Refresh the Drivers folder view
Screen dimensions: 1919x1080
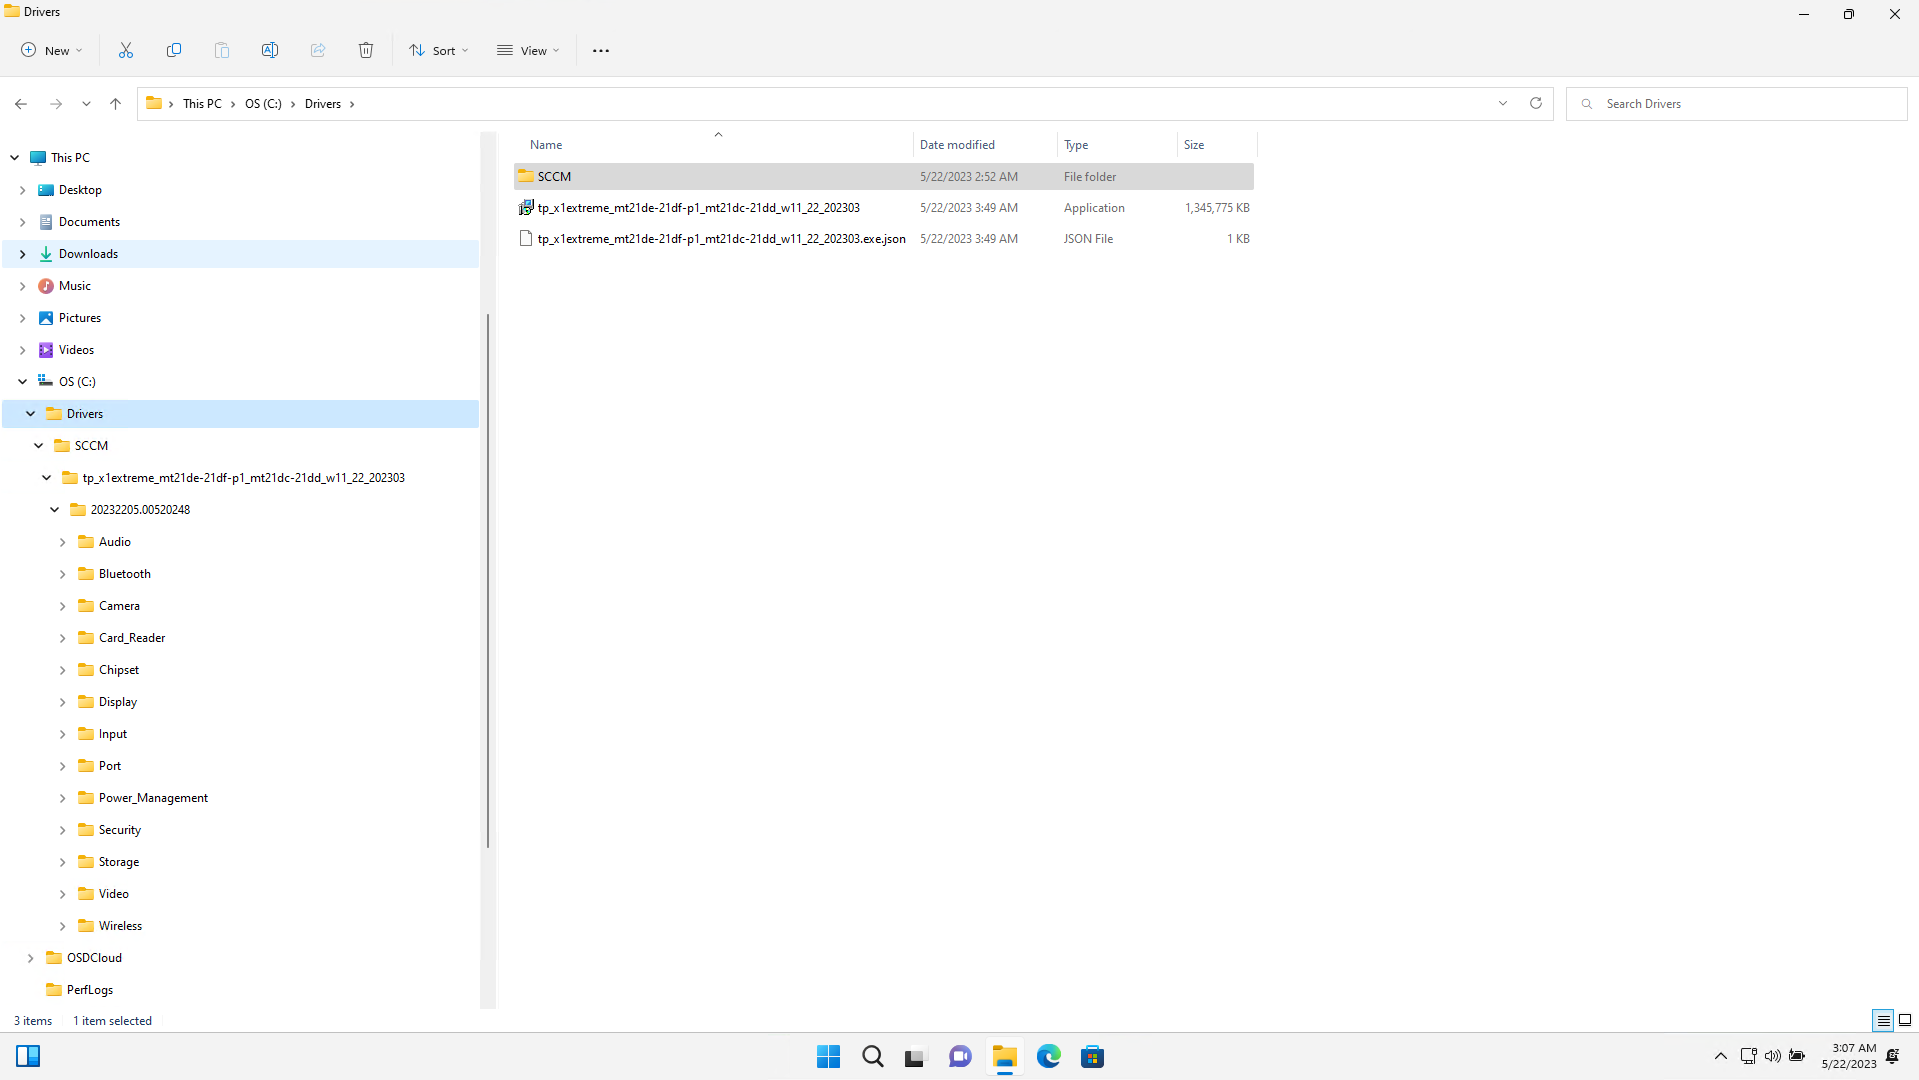(1536, 103)
